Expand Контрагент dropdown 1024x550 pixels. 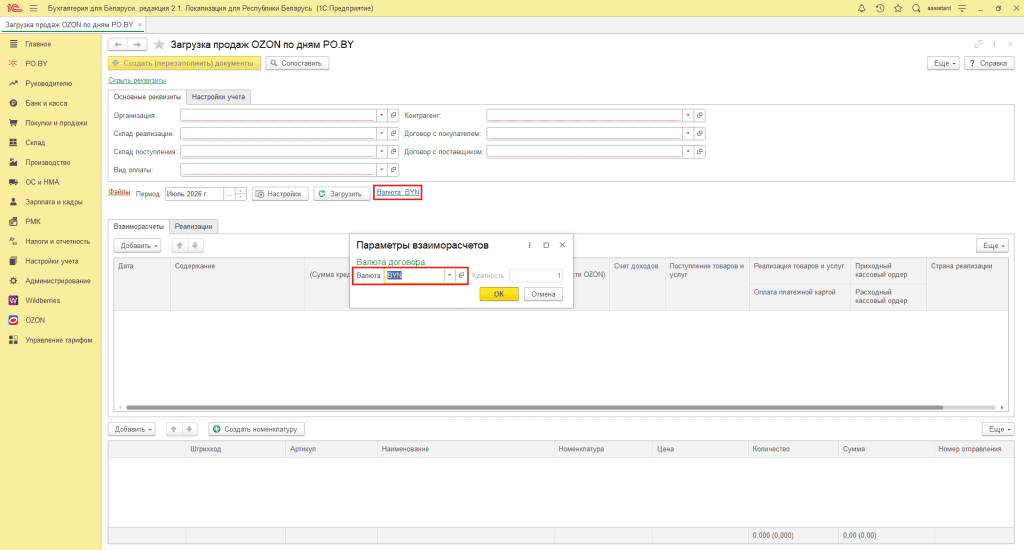coord(688,115)
